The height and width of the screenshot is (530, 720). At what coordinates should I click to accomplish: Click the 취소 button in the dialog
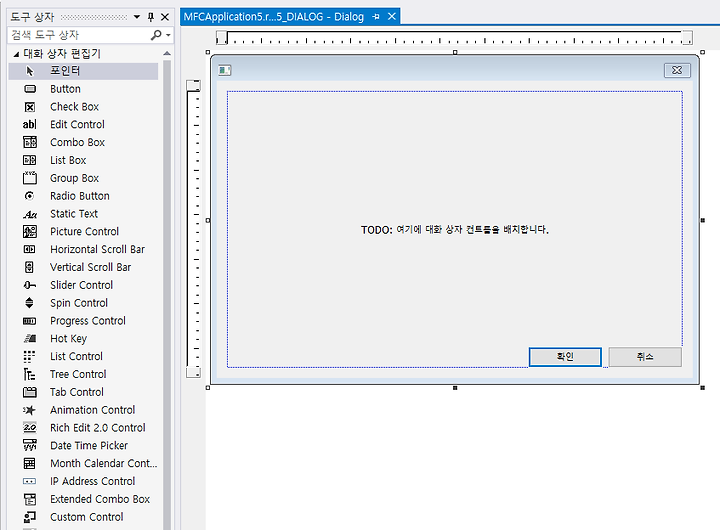(x=645, y=357)
